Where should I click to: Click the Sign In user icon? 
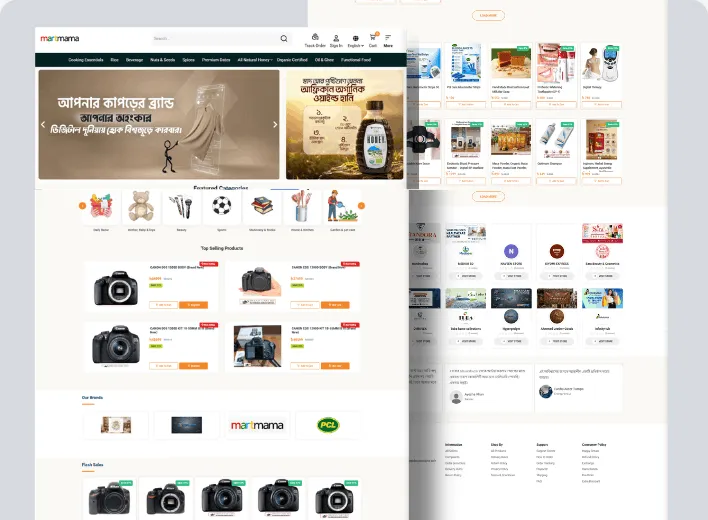click(336, 38)
